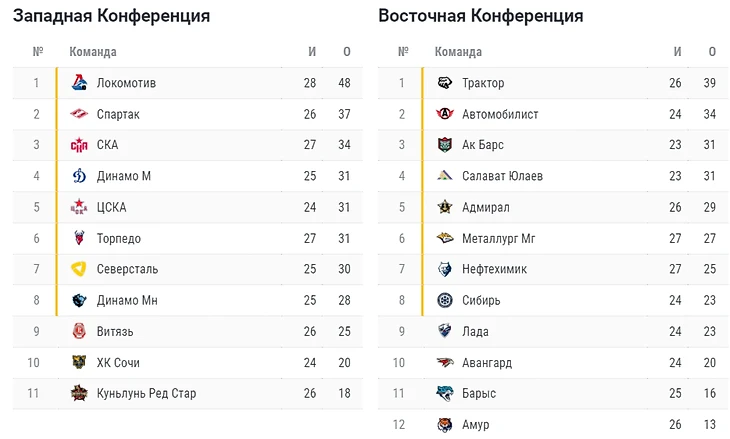
Task: Click the Барыс team logo
Action: (x=445, y=394)
